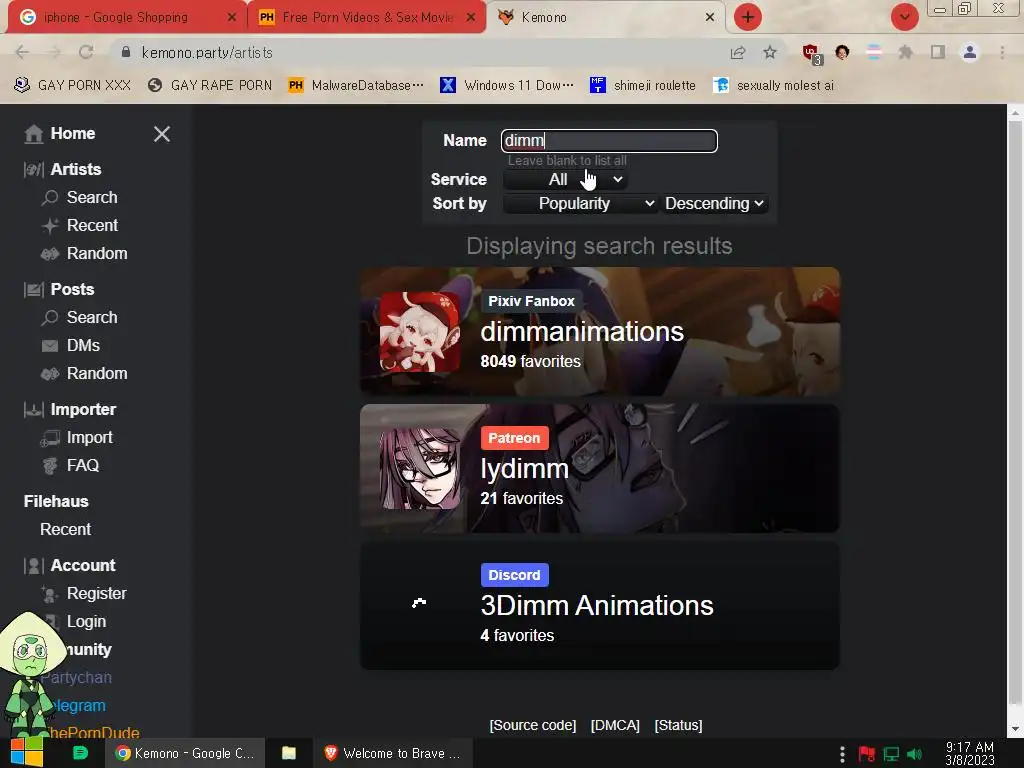Click the icon beside FAQ
The image size is (1024, 768).
(50, 466)
